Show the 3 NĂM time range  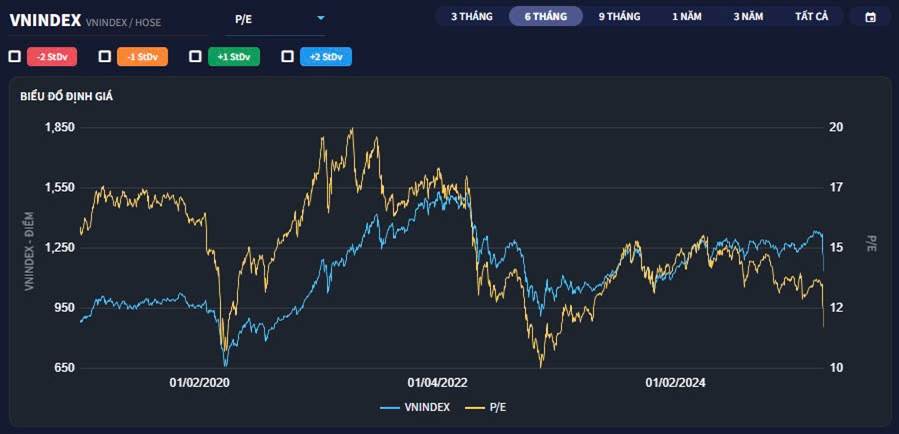749,17
